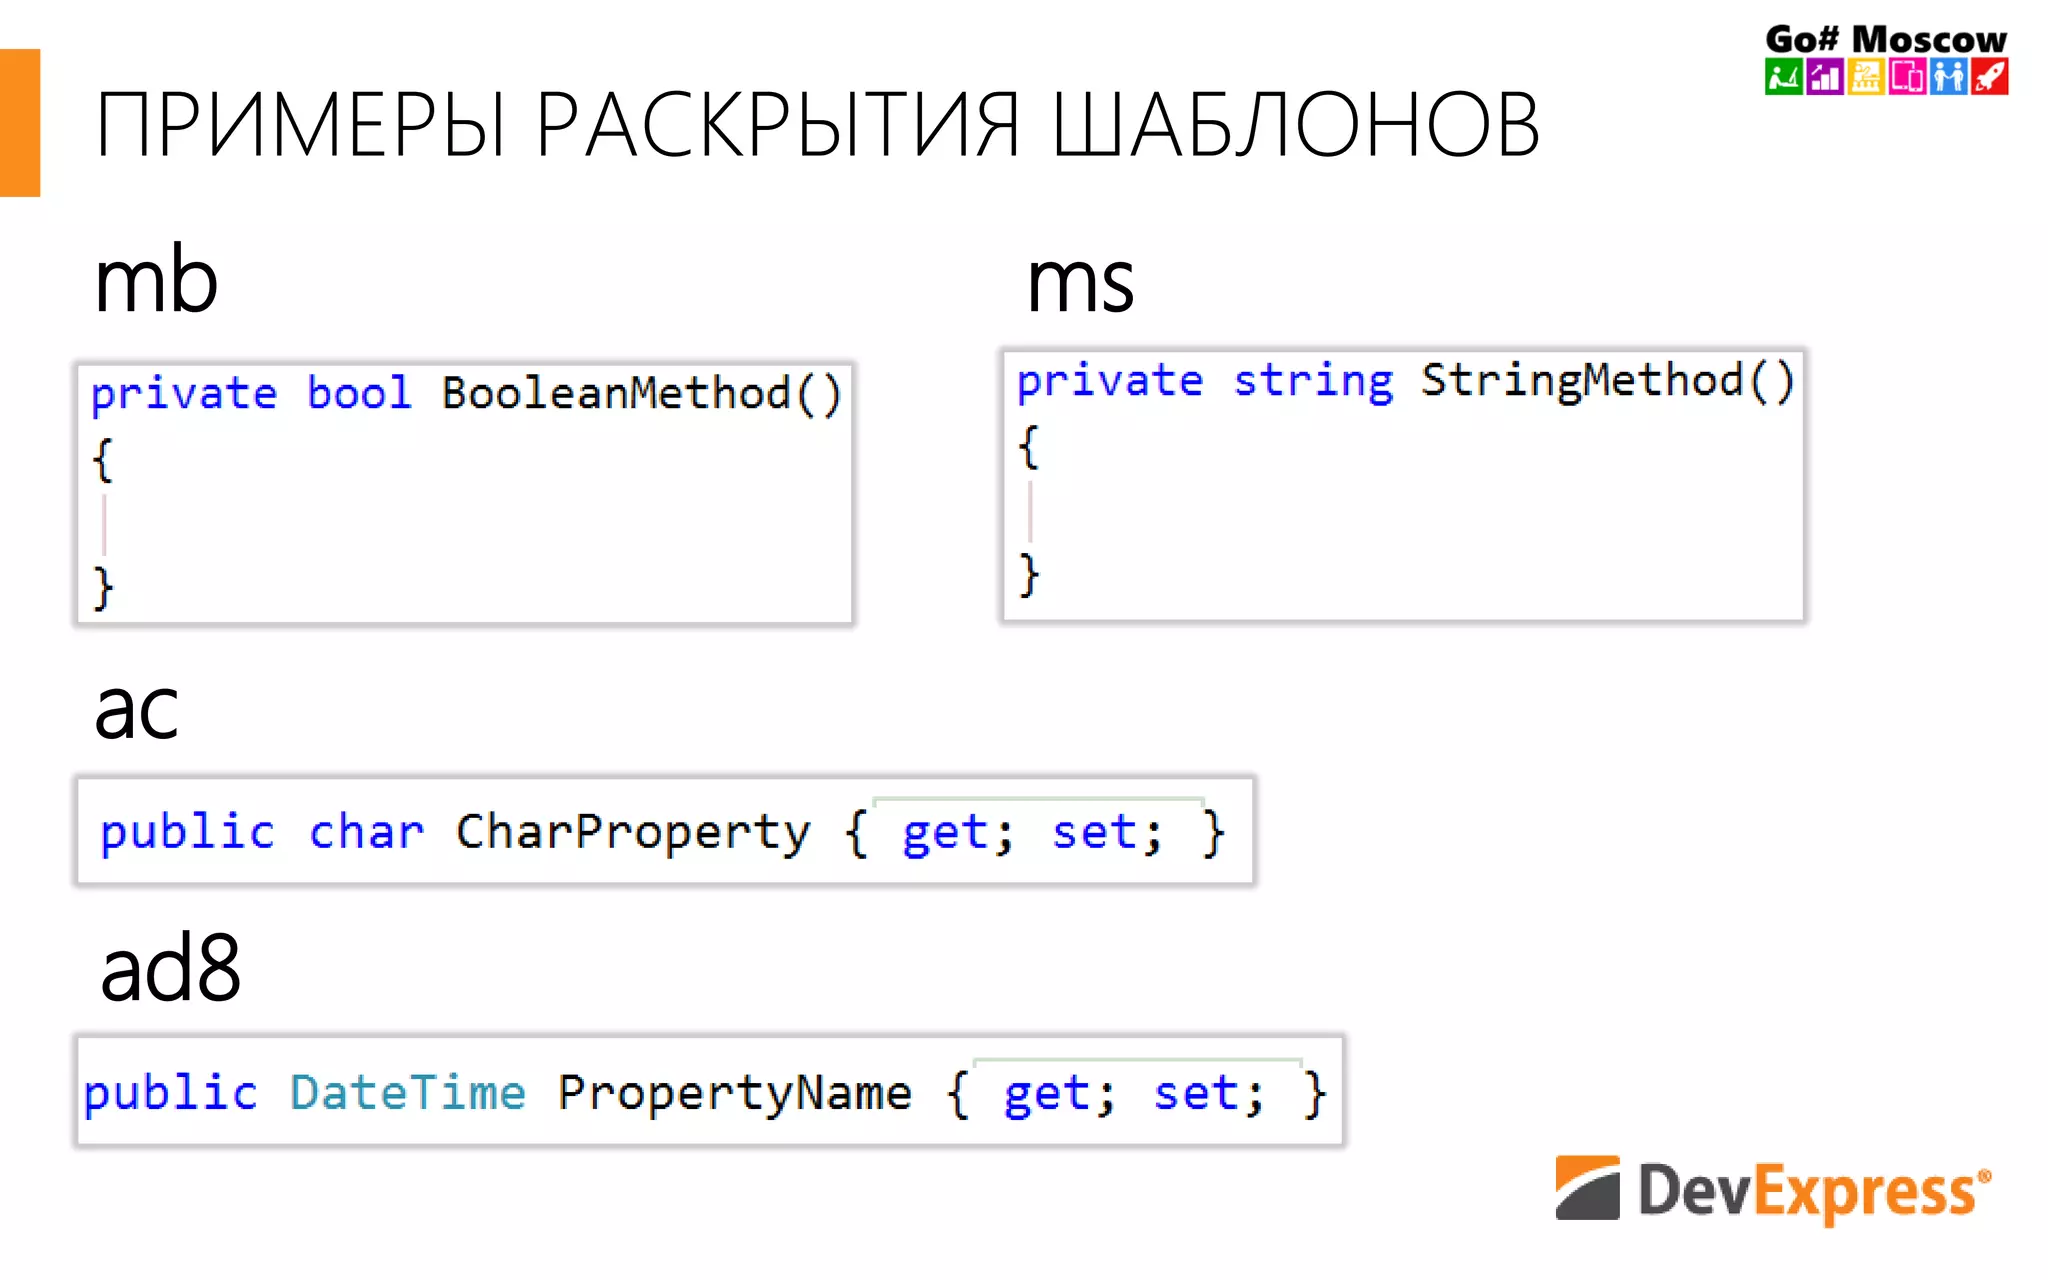This screenshot has width=2048, height=1280.
Task: Click 'get;' in the PropertyName line
Action: coord(1060,1095)
